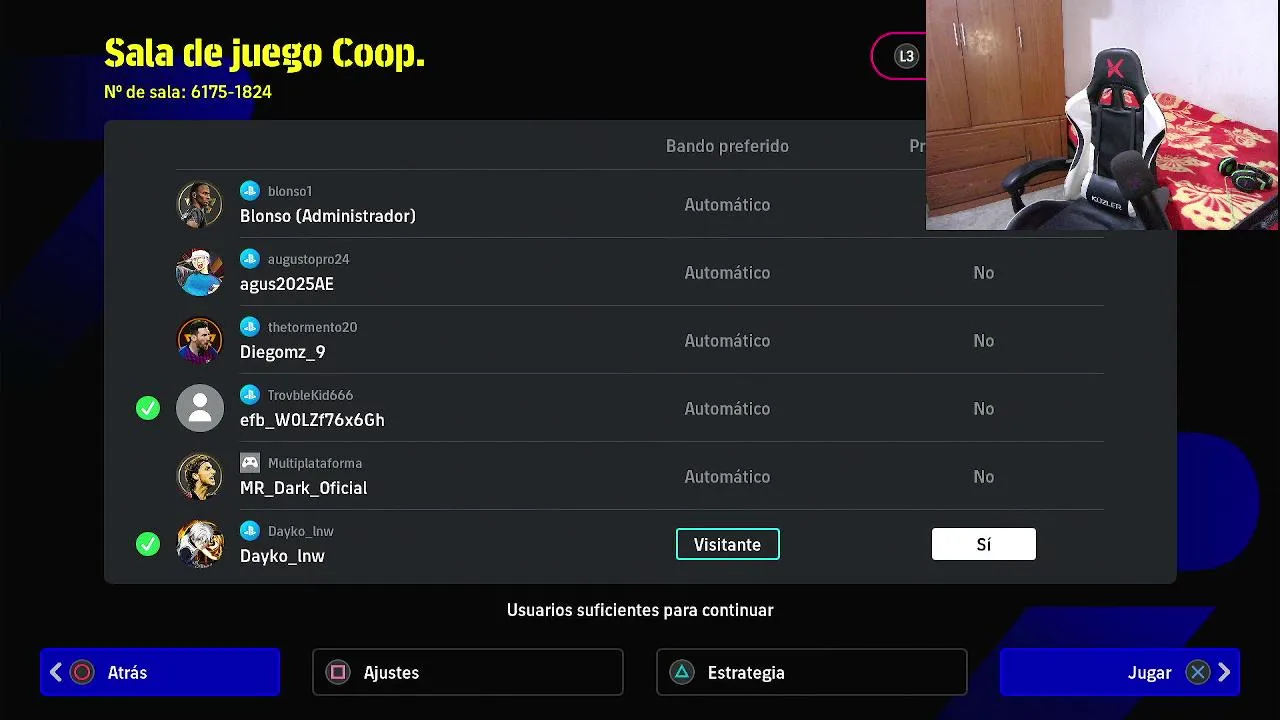
Task: Toggle ready checkmark for efb_W0LZf76x6Gh
Action: coord(148,408)
